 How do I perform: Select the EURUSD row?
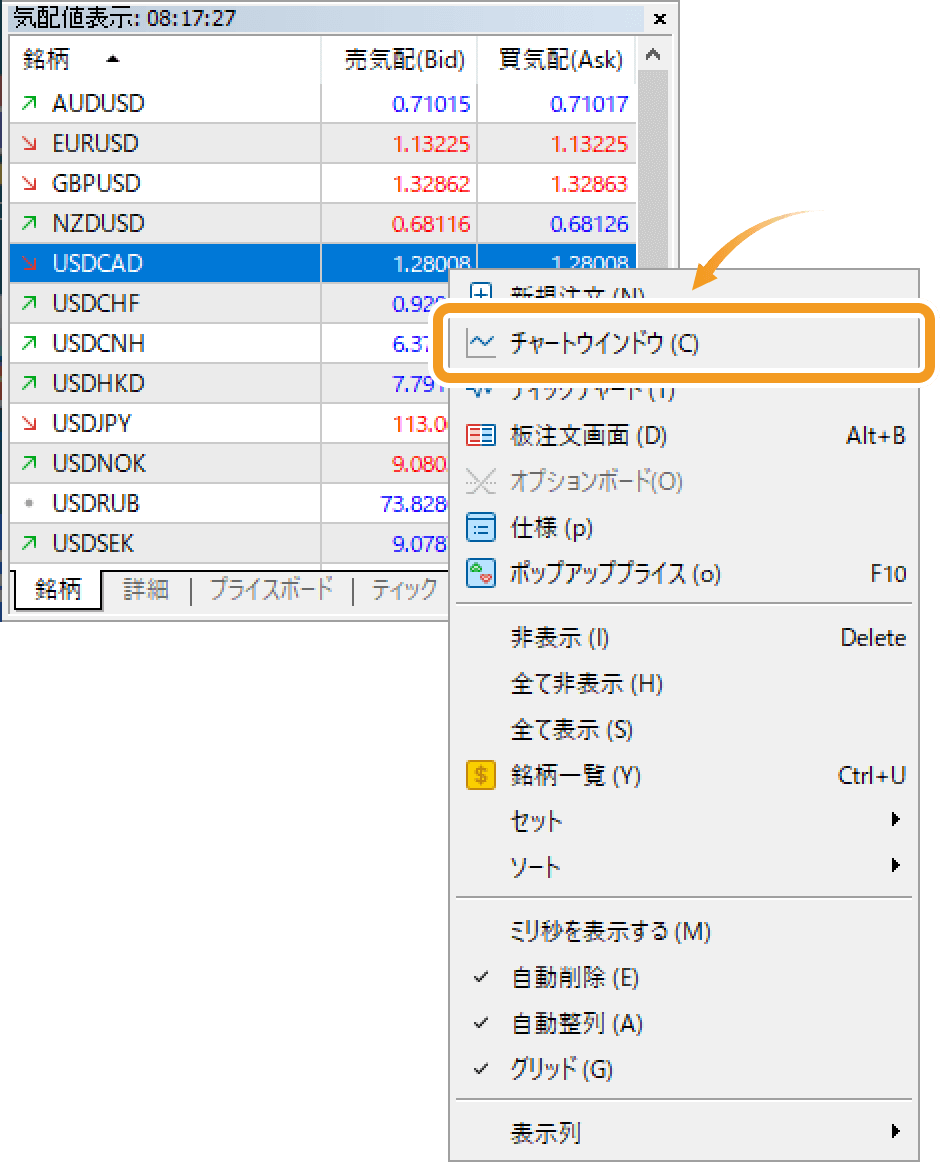[322, 144]
